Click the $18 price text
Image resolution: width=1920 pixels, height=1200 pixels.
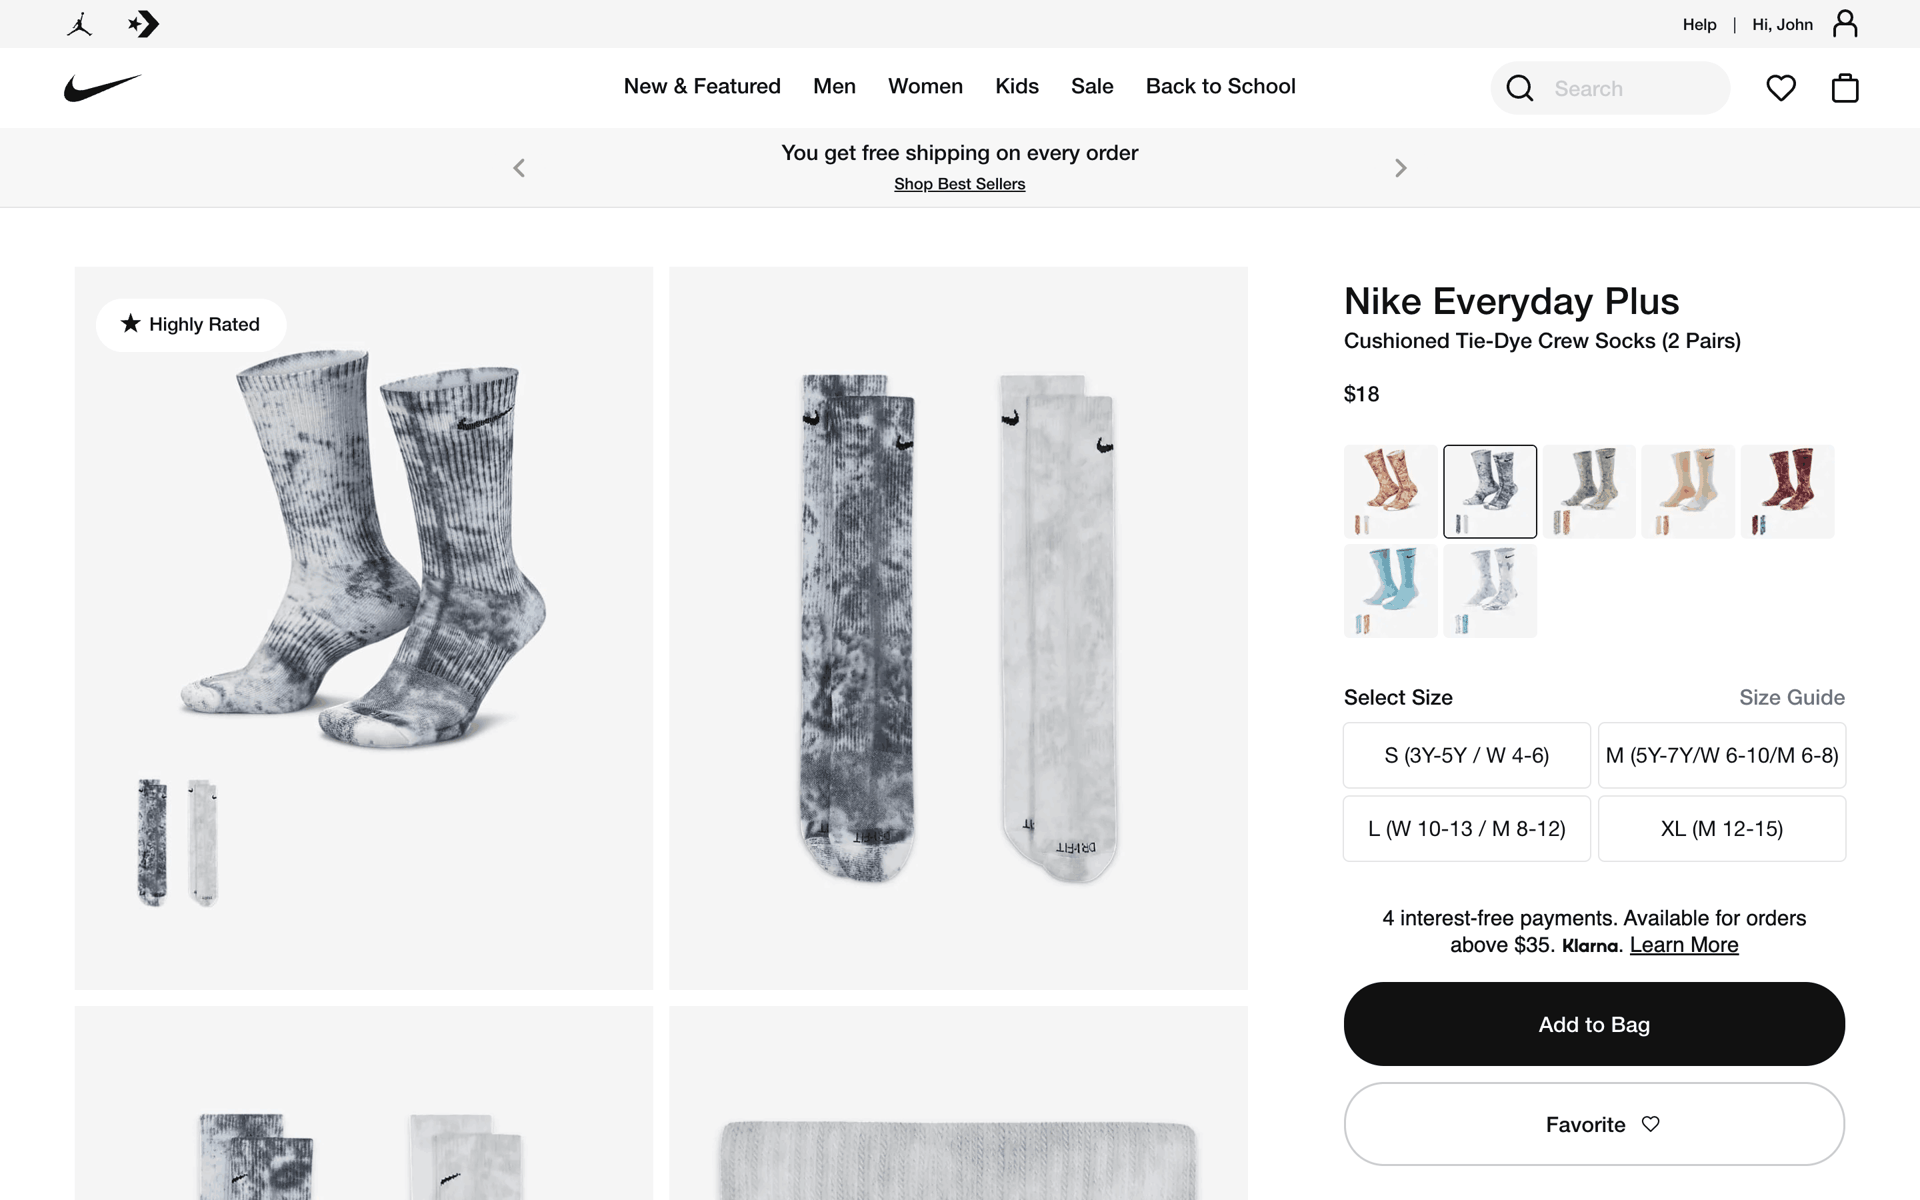click(1361, 394)
